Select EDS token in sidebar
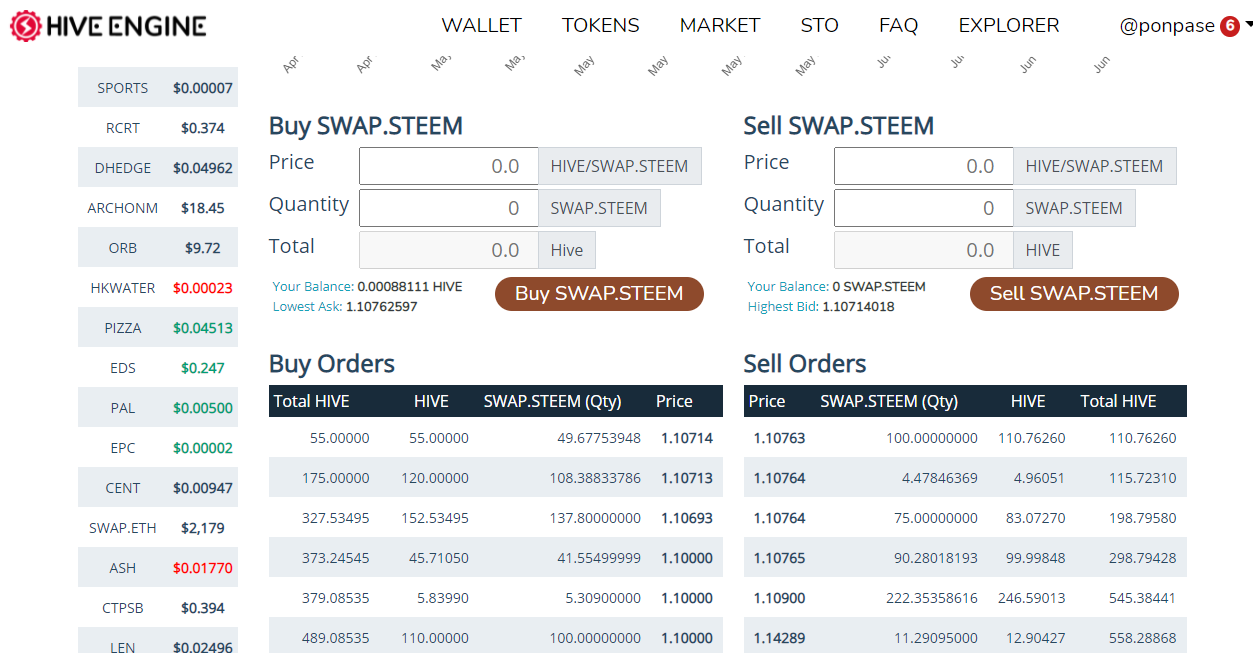Image resolution: width=1253 pixels, height=653 pixels. click(x=158, y=368)
